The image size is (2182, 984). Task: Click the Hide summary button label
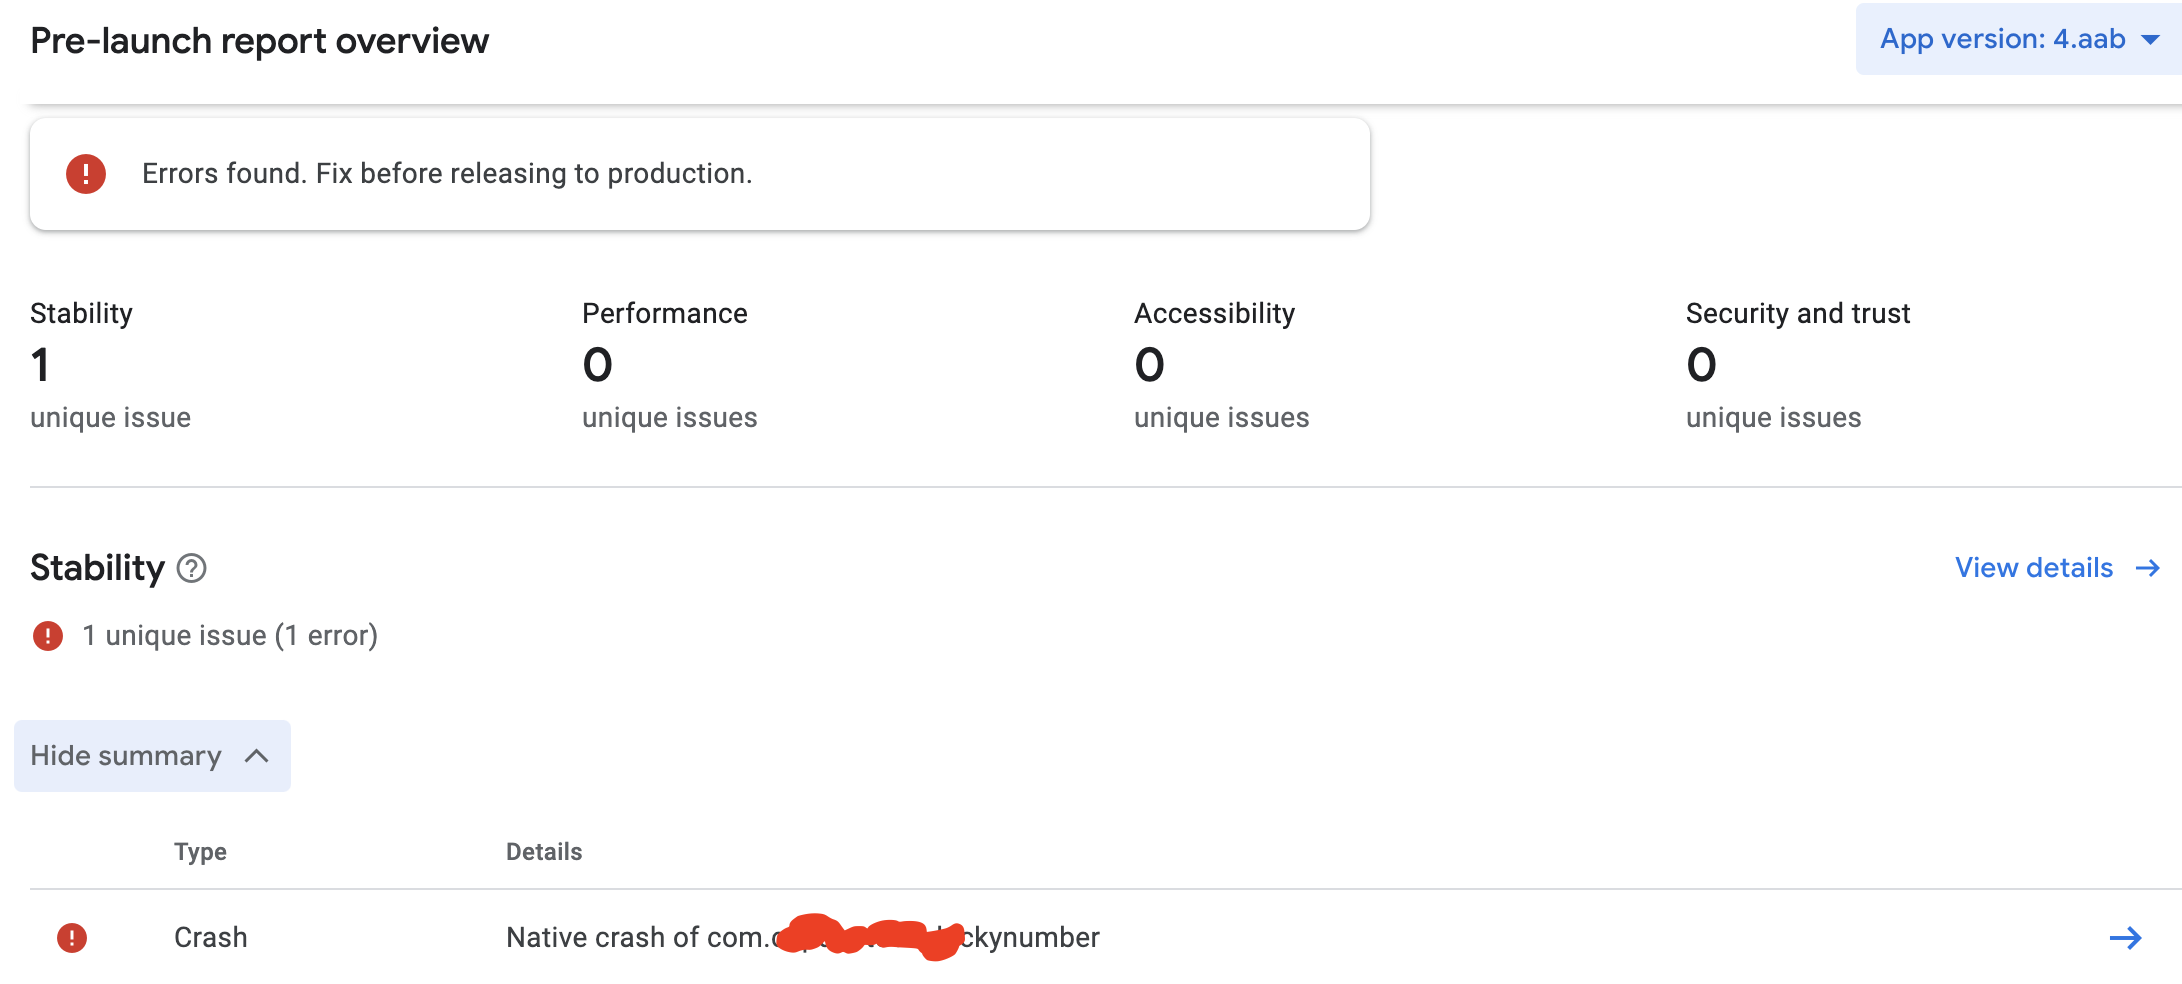pos(126,756)
